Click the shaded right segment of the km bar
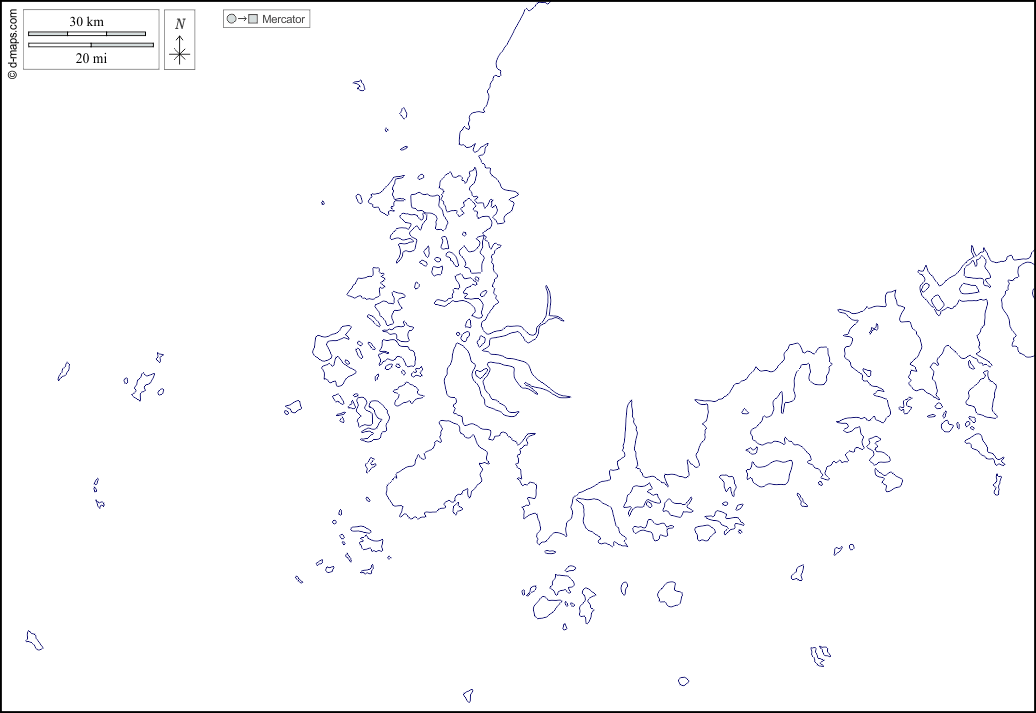The image size is (1036, 713). 126,34
